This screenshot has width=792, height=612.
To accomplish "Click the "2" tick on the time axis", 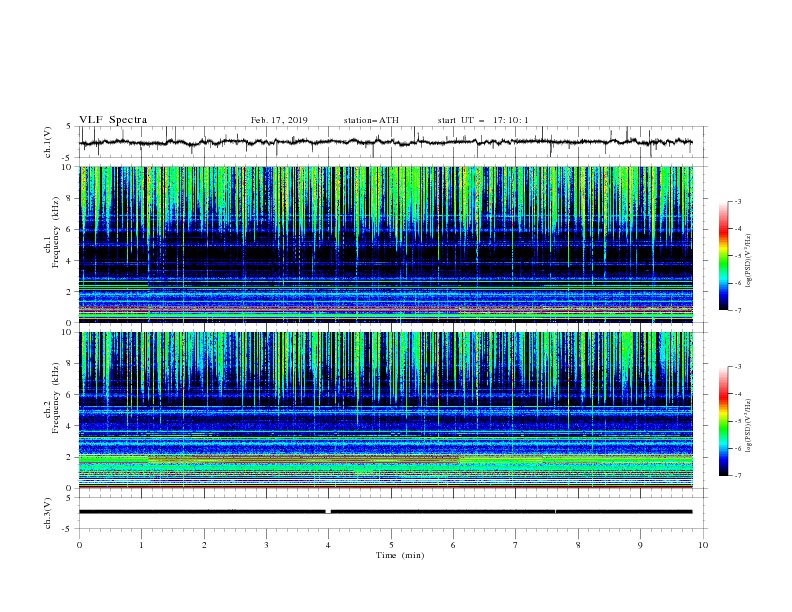I will 204,545.
